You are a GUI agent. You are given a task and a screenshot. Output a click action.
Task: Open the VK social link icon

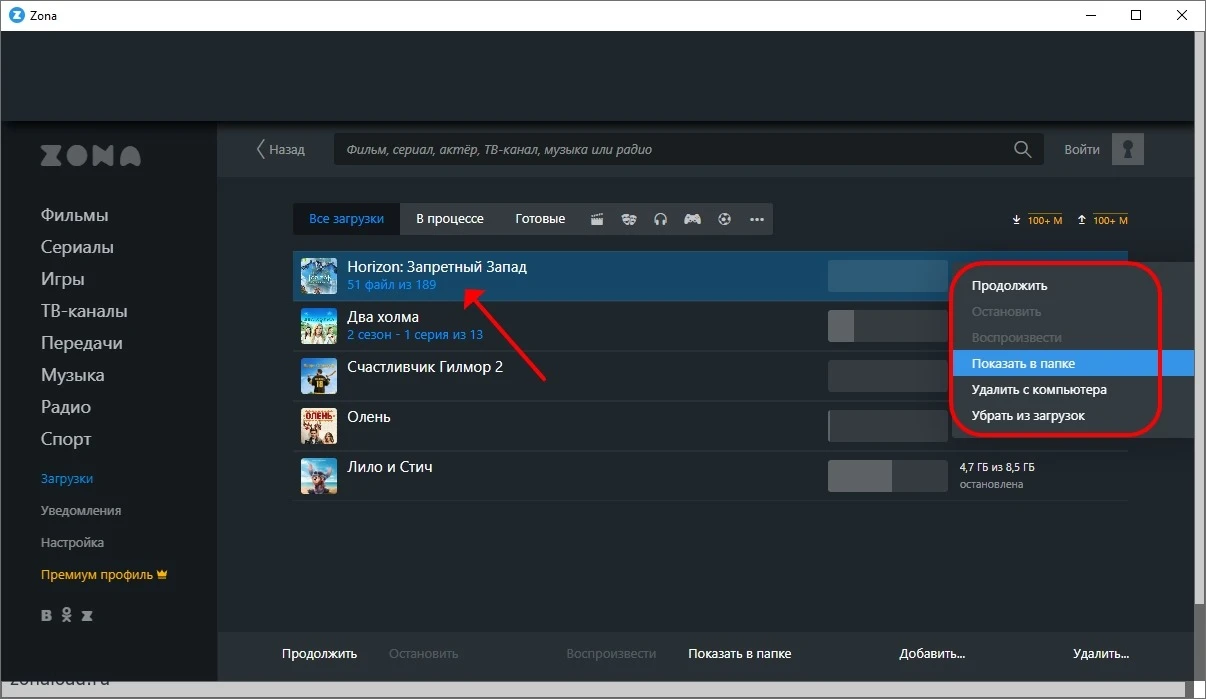tap(46, 615)
